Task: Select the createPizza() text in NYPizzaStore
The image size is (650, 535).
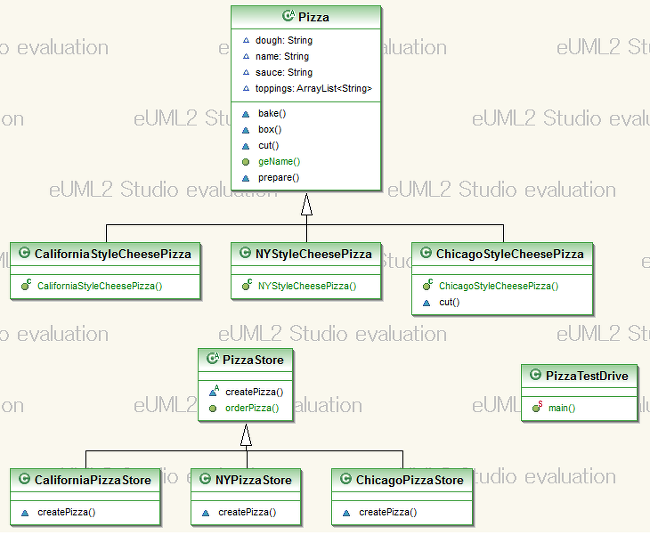Action: point(247,513)
